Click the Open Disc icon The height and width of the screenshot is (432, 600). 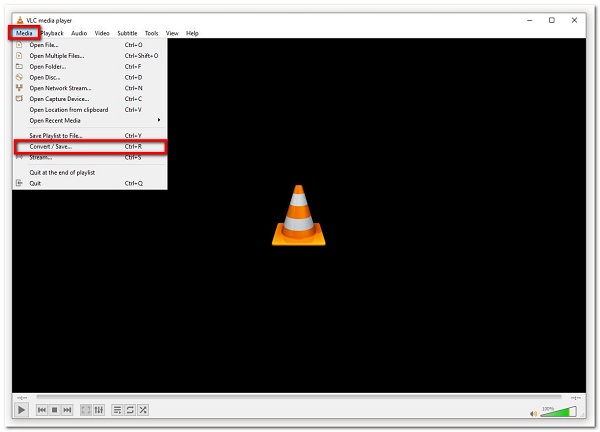click(19, 77)
